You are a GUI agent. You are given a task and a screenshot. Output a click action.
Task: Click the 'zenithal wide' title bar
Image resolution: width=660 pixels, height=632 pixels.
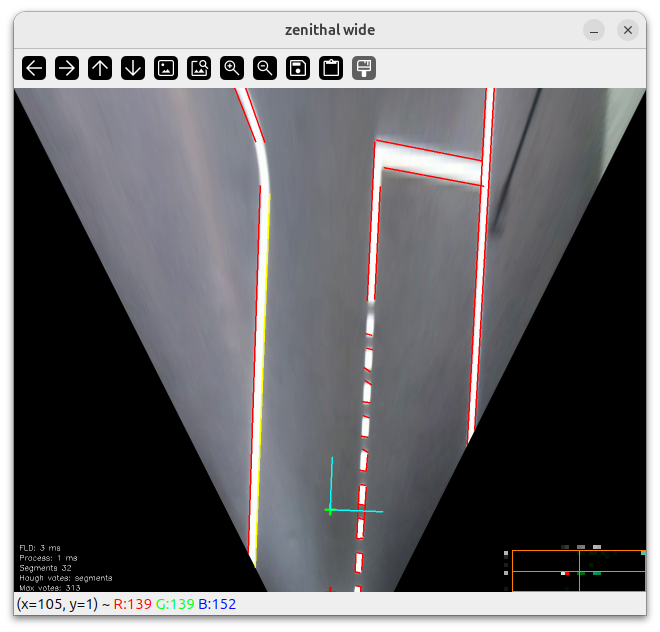click(330, 30)
